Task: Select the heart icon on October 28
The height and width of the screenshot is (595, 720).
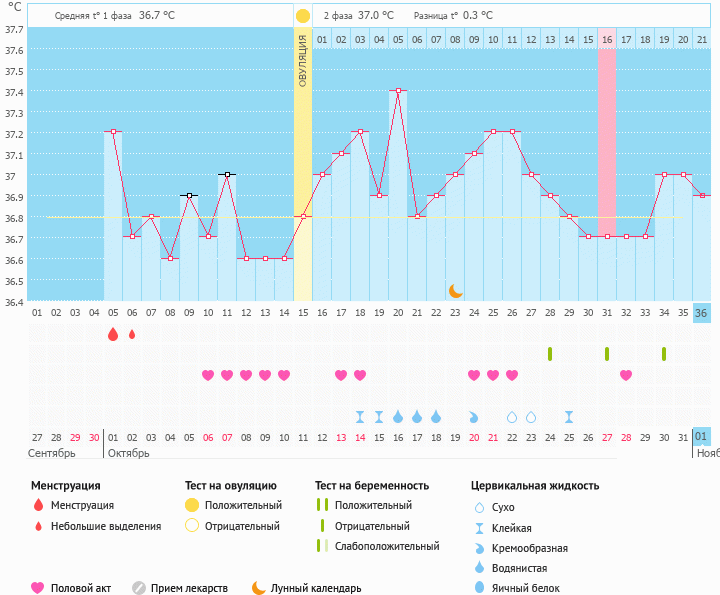Action: tap(626, 375)
